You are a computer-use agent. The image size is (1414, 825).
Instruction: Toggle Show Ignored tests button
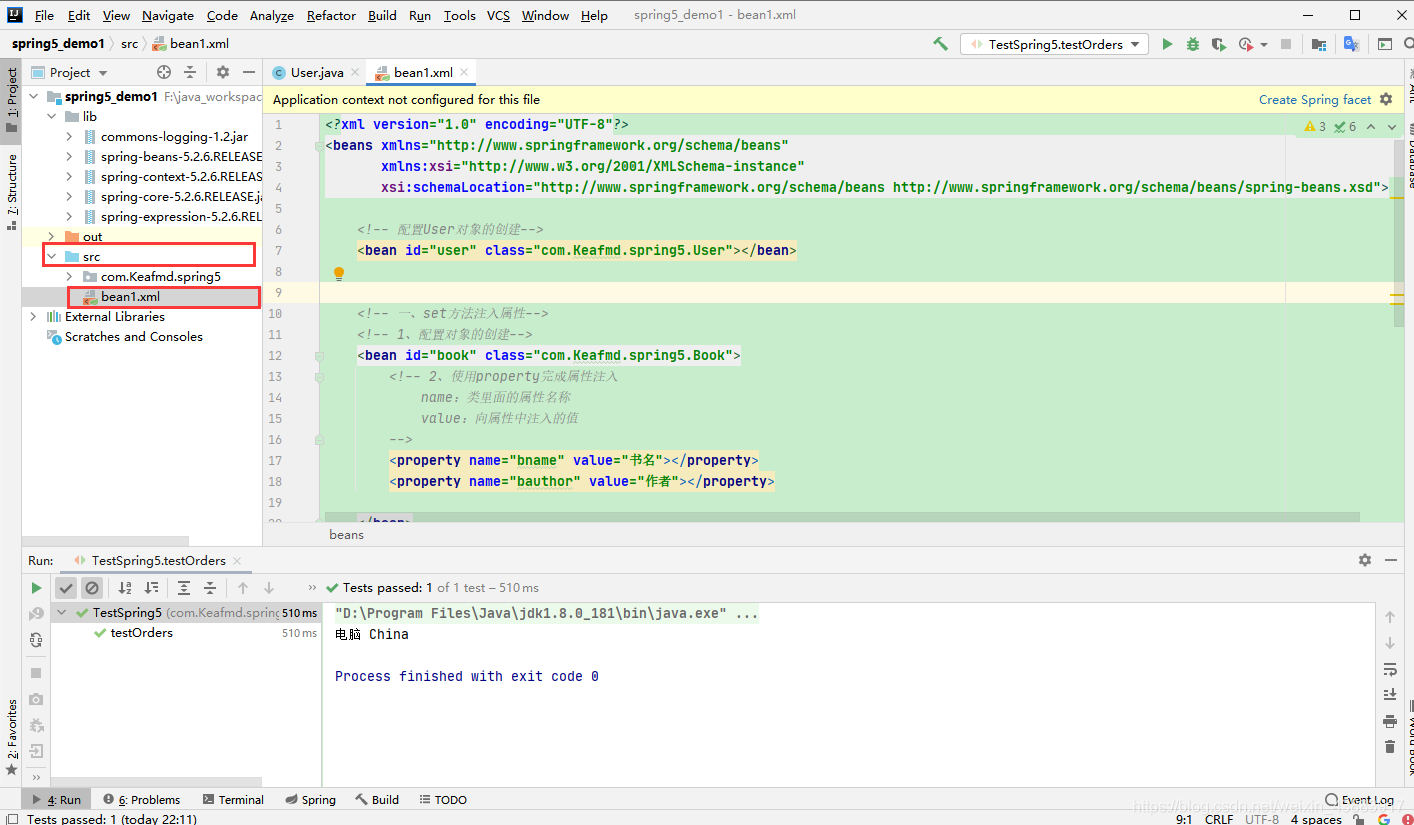point(92,588)
